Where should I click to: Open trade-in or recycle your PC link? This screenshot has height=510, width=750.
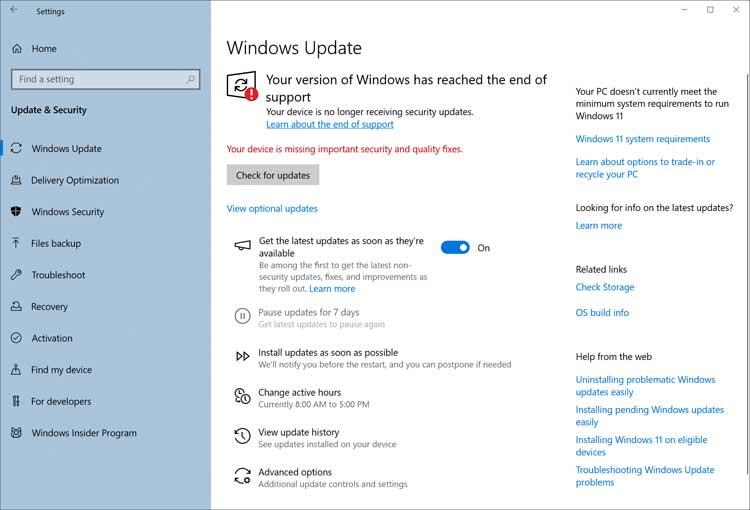pos(645,168)
